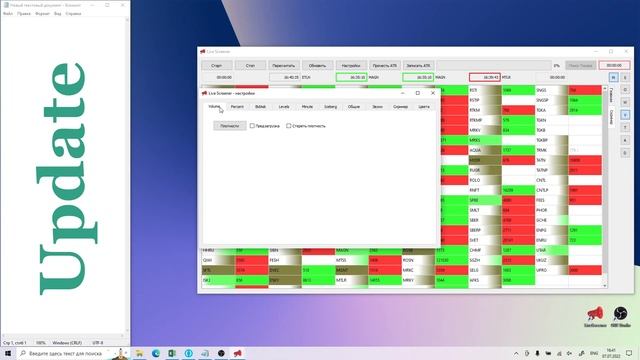
Task: Open the Levels settings tab
Action: pyautogui.click(x=284, y=107)
